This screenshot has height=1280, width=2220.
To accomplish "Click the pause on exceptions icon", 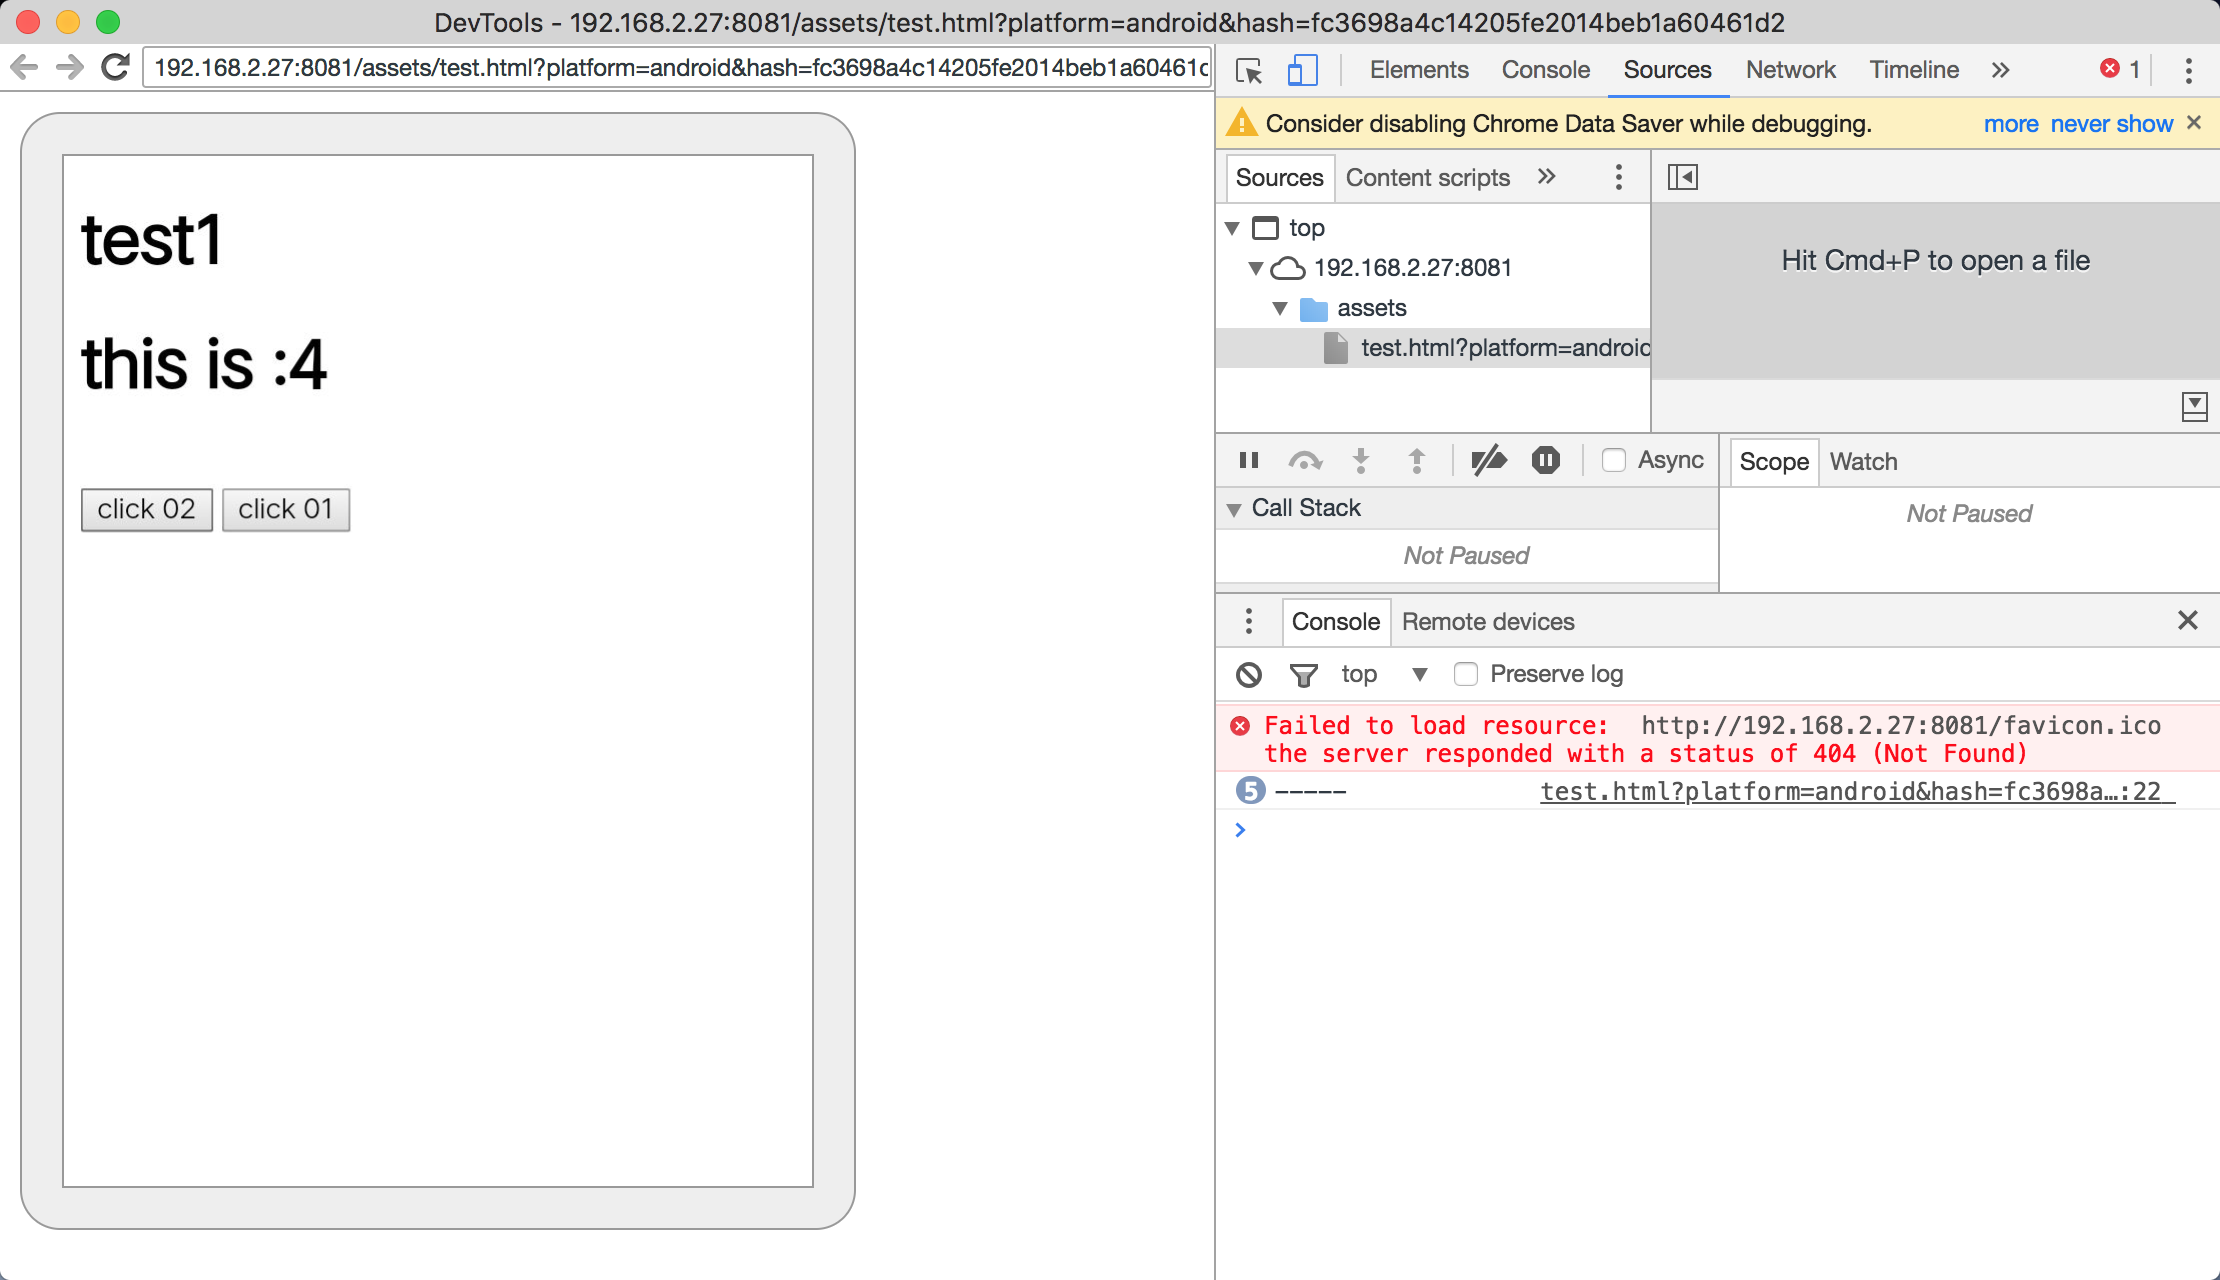I will (x=1545, y=460).
